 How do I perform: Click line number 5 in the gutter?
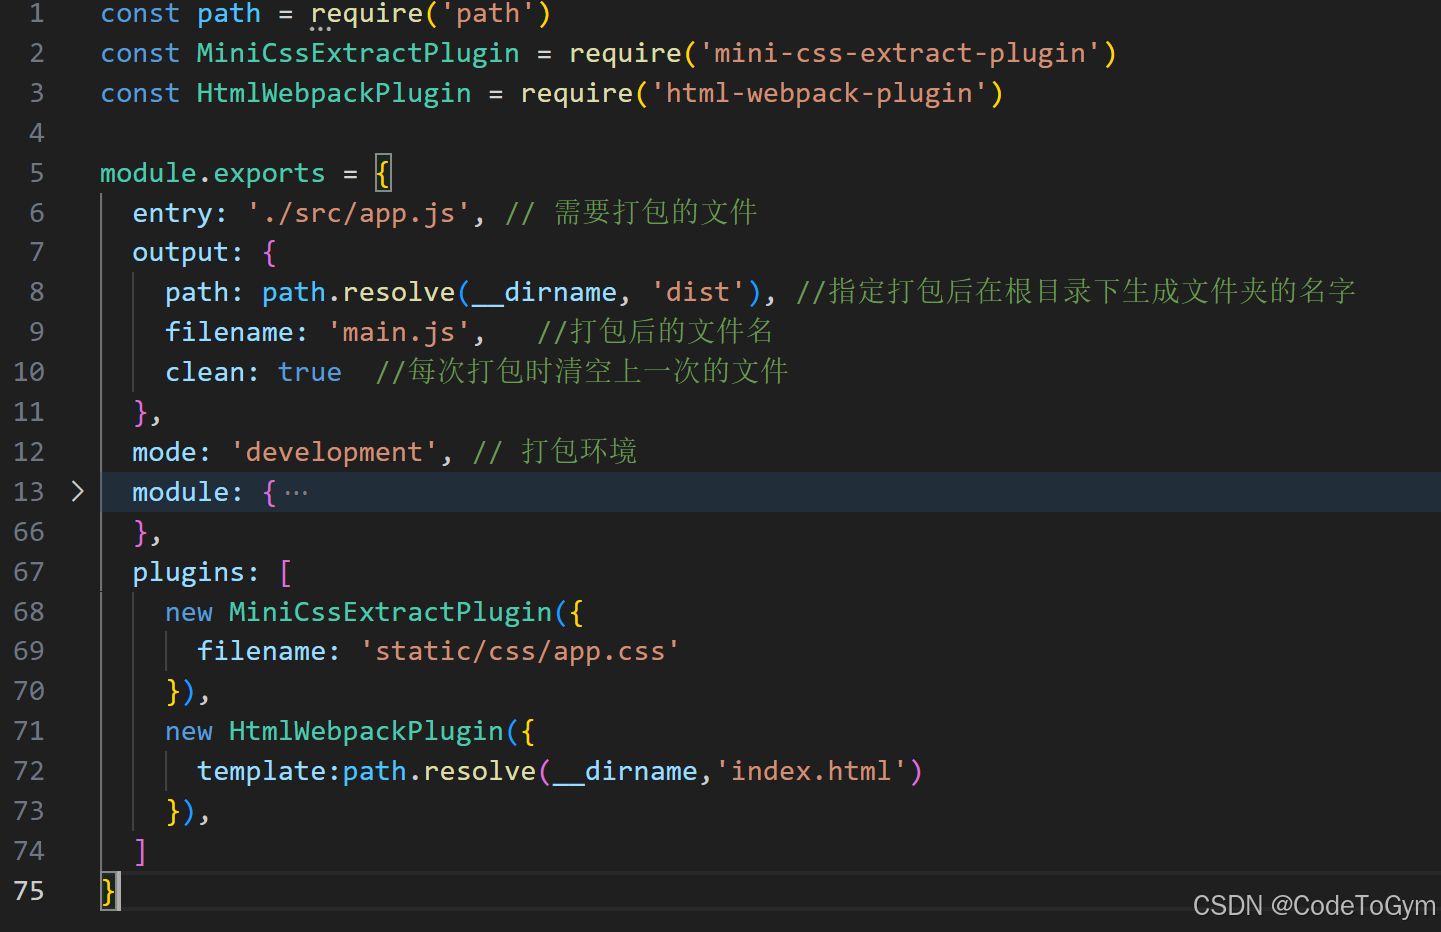(36, 173)
